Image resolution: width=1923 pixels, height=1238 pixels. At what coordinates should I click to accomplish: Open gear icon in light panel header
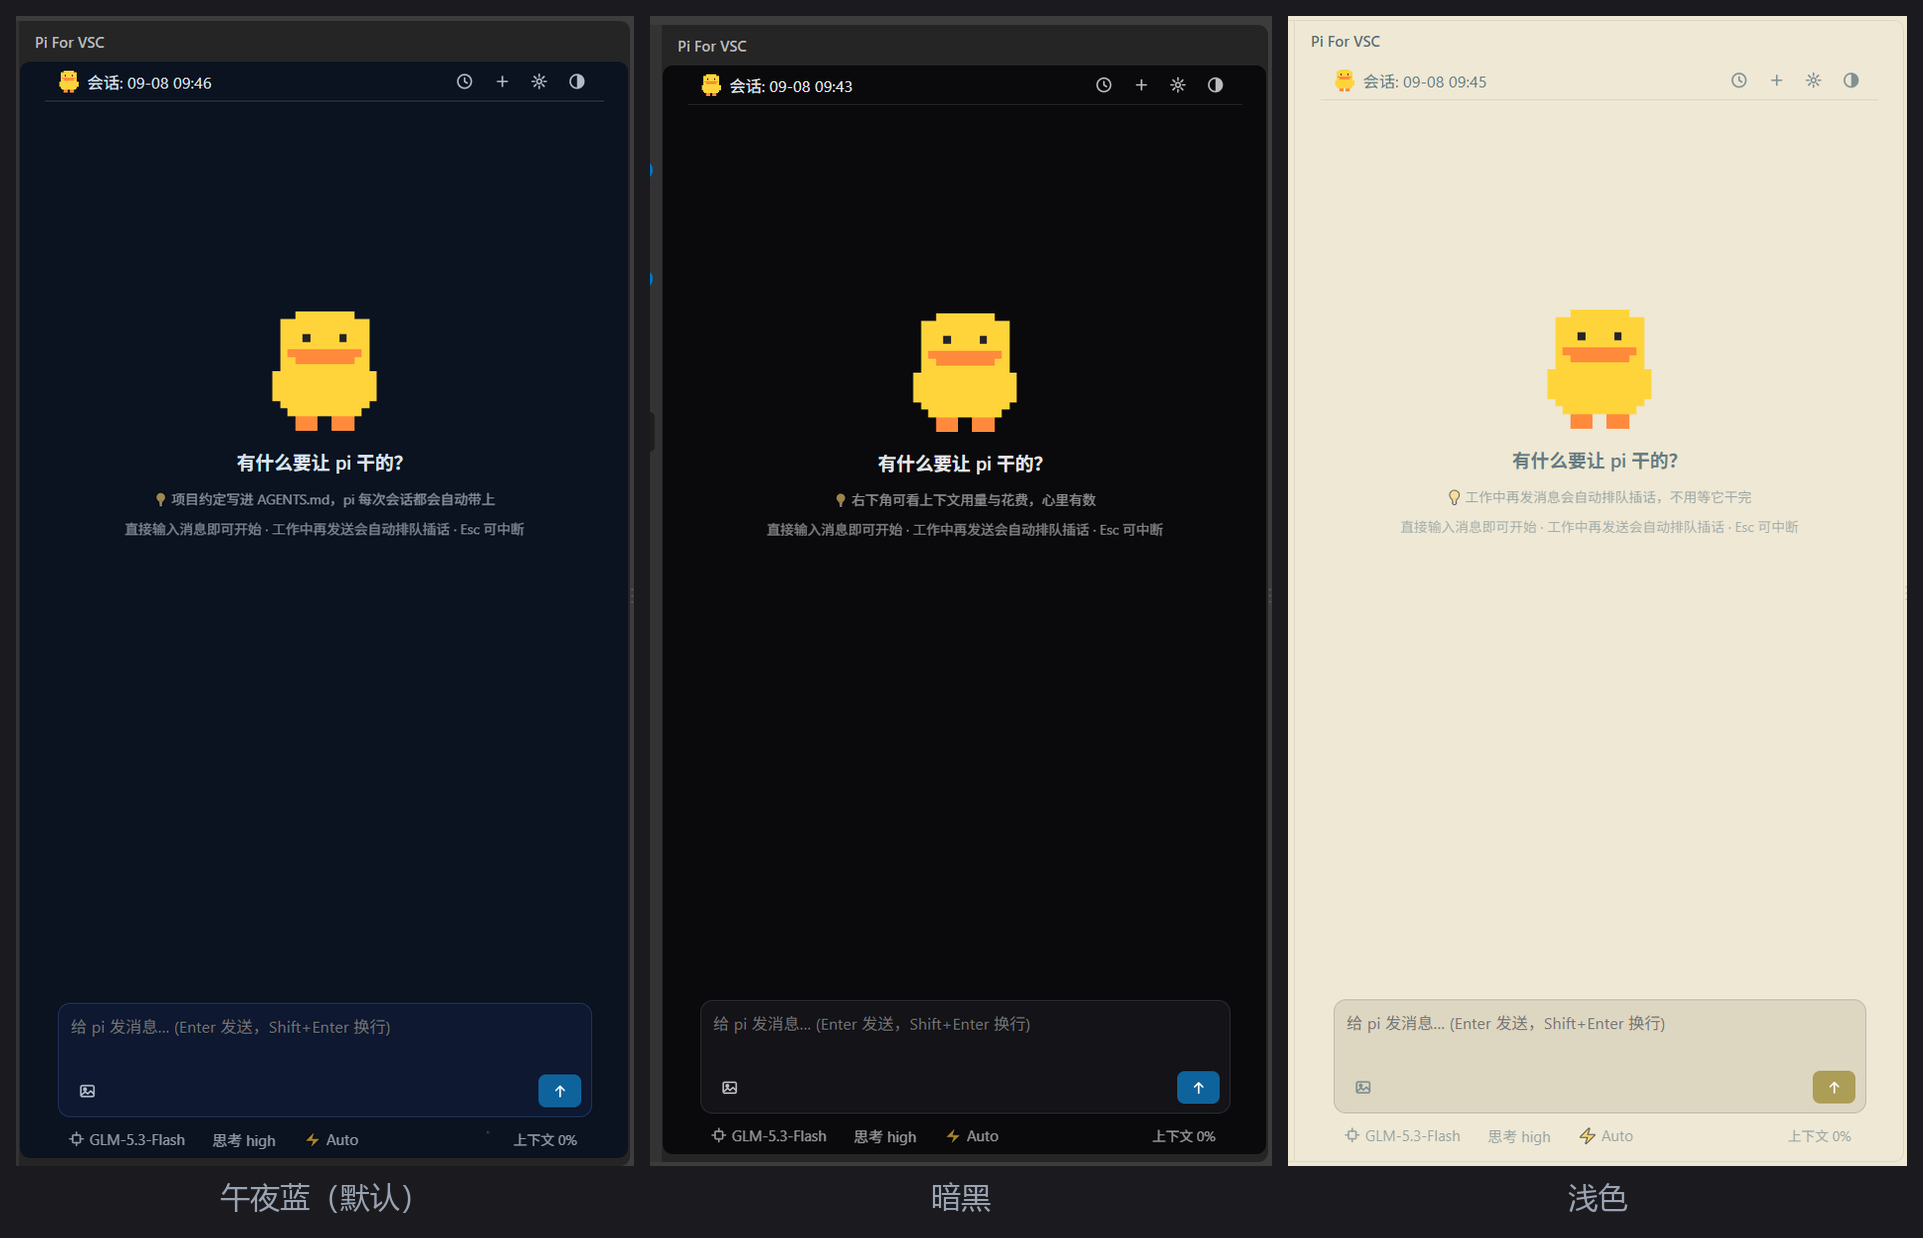(1813, 80)
